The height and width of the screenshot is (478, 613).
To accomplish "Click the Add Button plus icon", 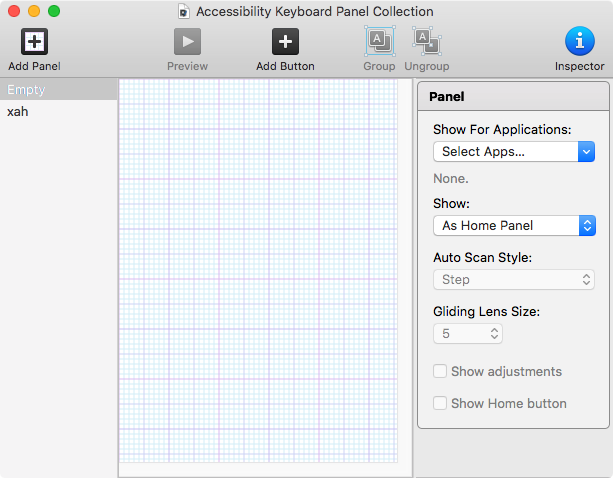I will click(x=285, y=42).
